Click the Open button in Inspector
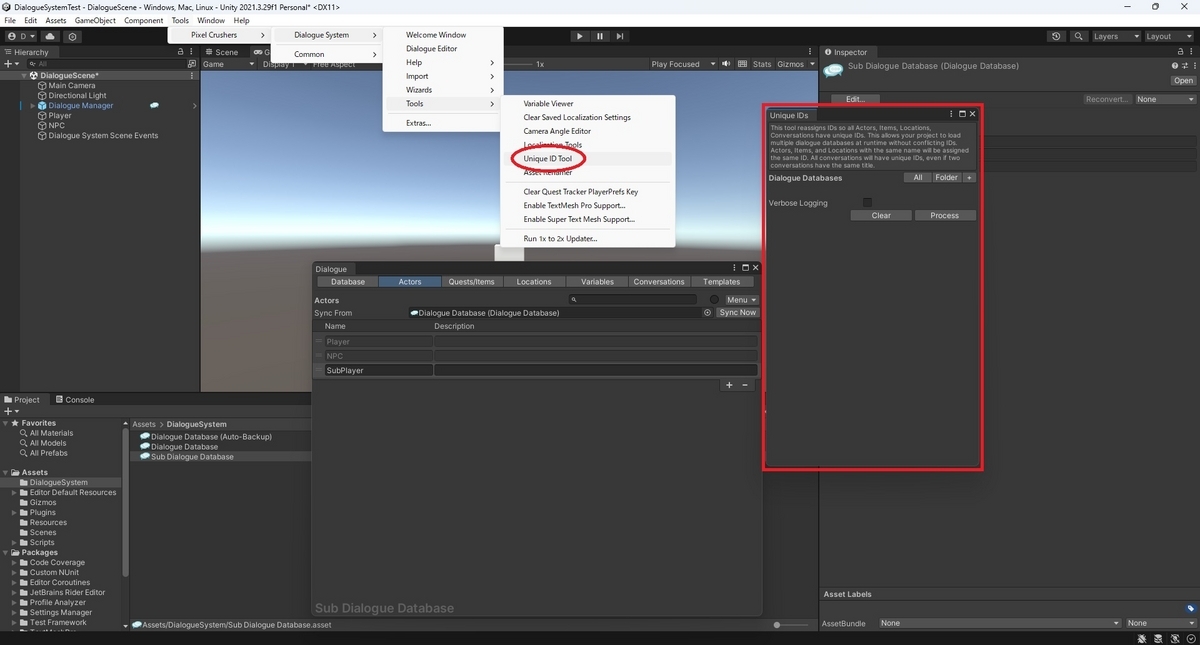 tap(1183, 81)
